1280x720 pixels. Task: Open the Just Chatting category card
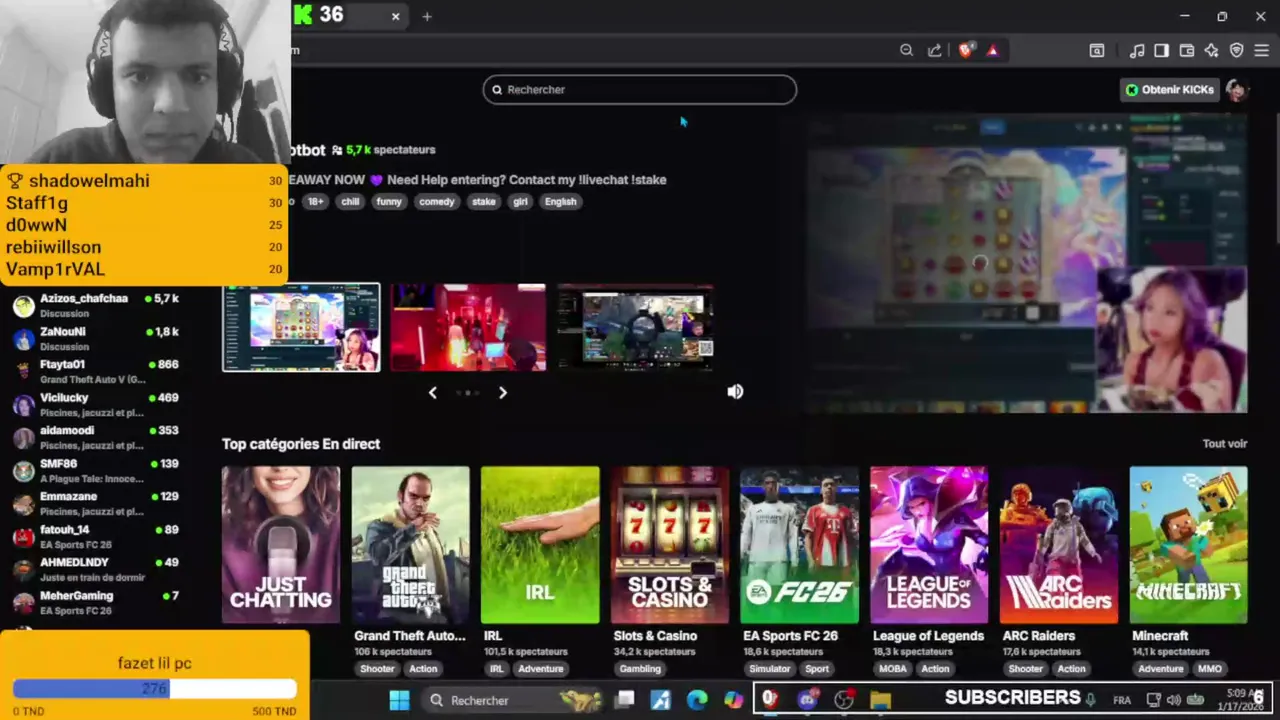pos(281,545)
